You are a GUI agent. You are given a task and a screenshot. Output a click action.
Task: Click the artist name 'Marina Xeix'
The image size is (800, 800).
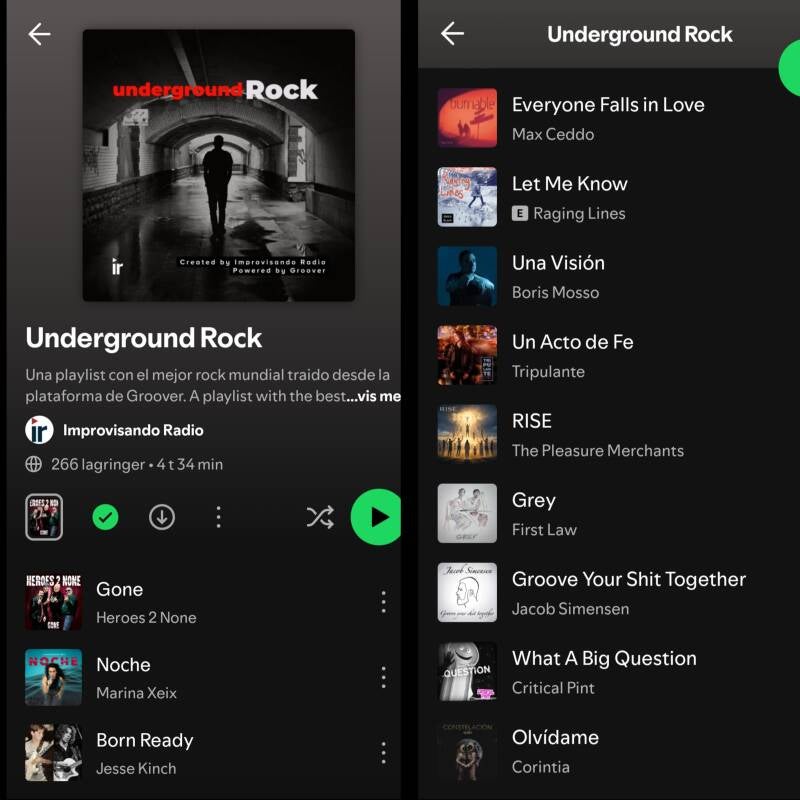(137, 693)
